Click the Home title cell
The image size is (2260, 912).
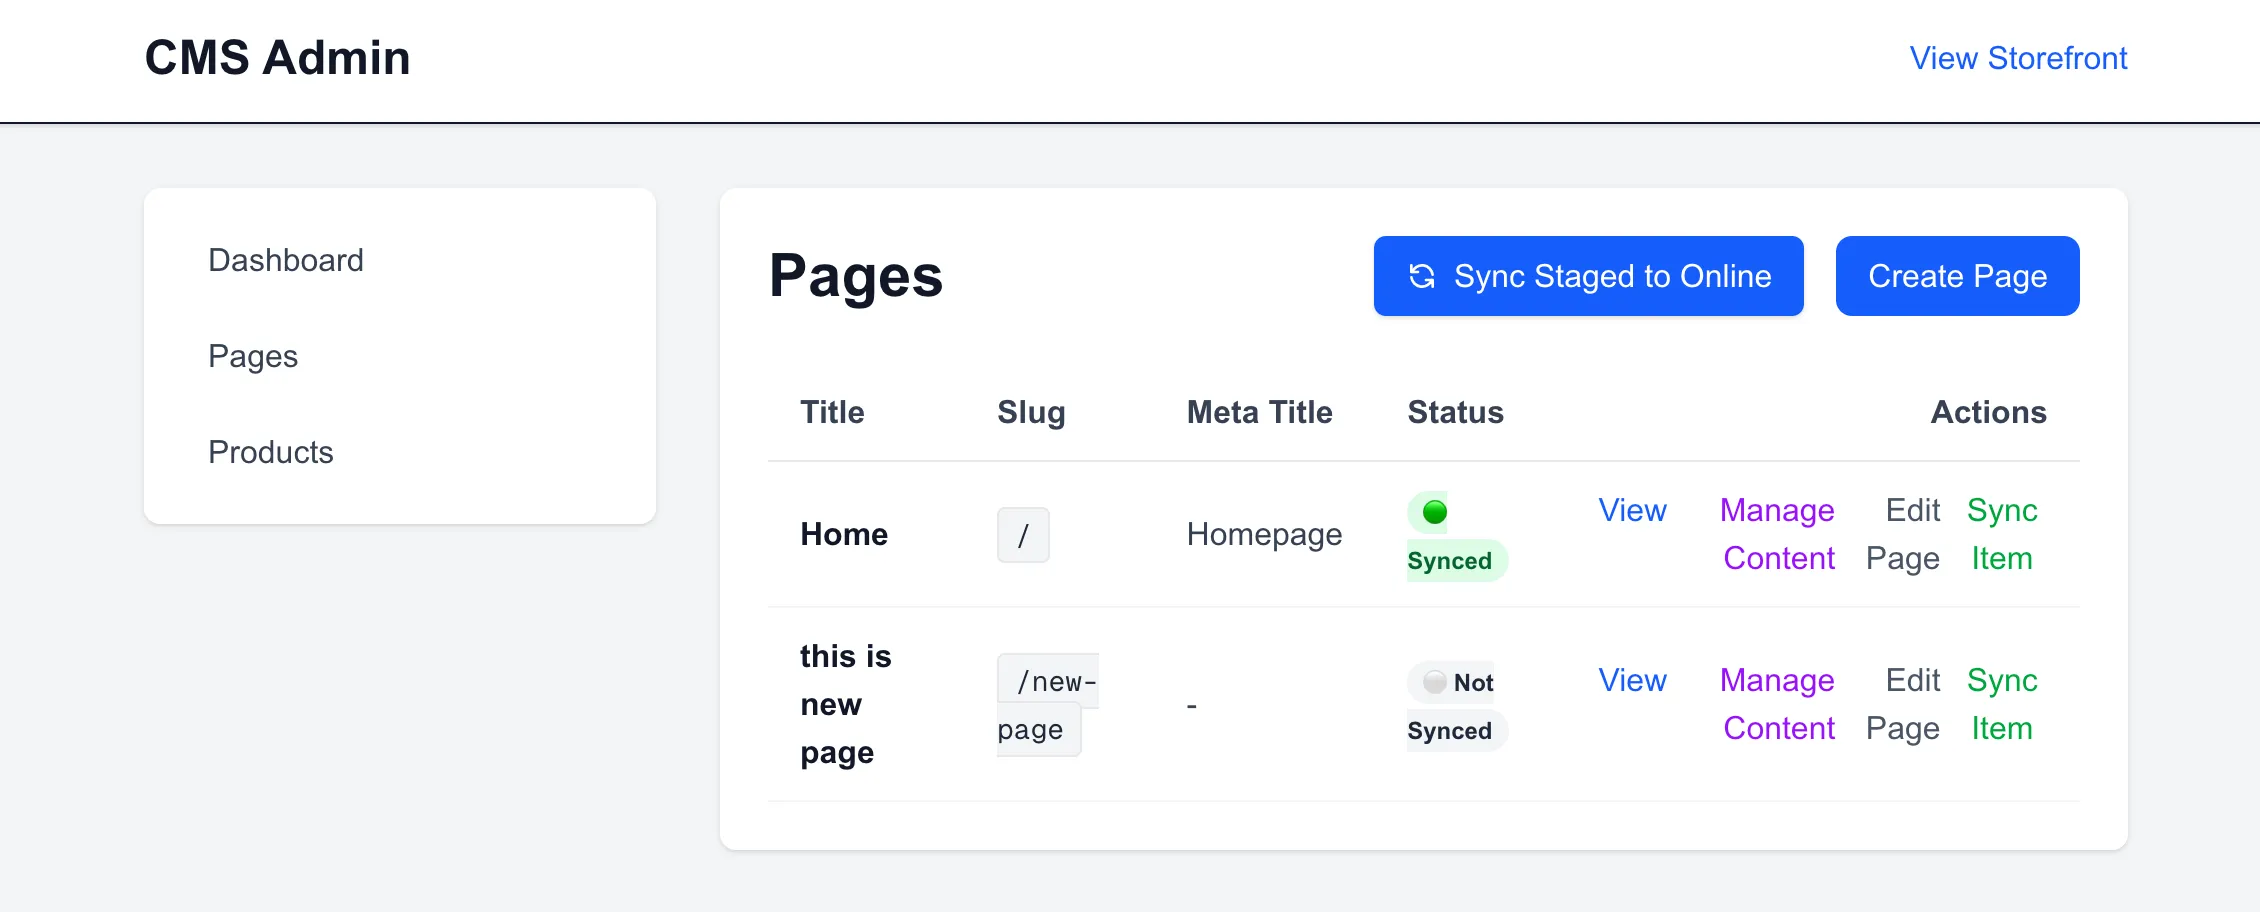(x=844, y=534)
